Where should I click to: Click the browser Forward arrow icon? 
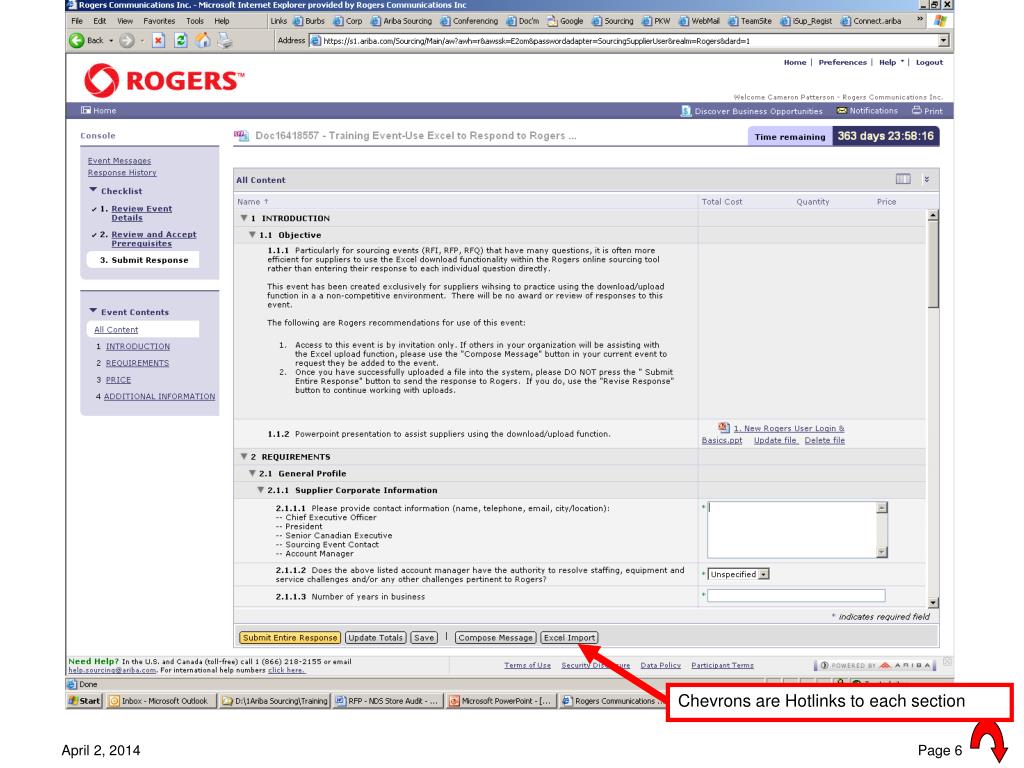[x=127, y=40]
